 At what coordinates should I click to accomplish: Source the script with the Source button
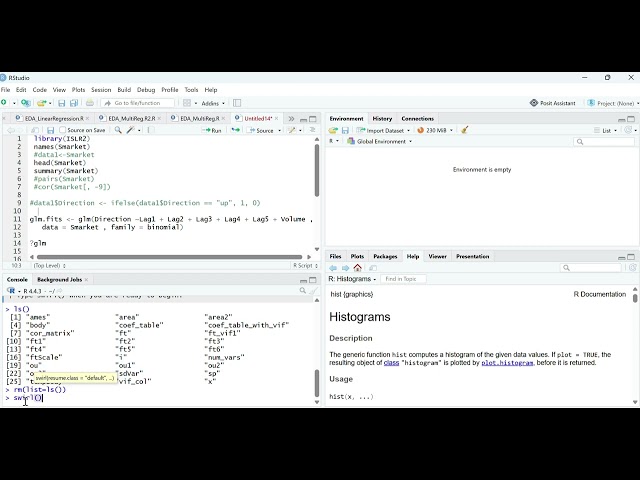(261, 130)
